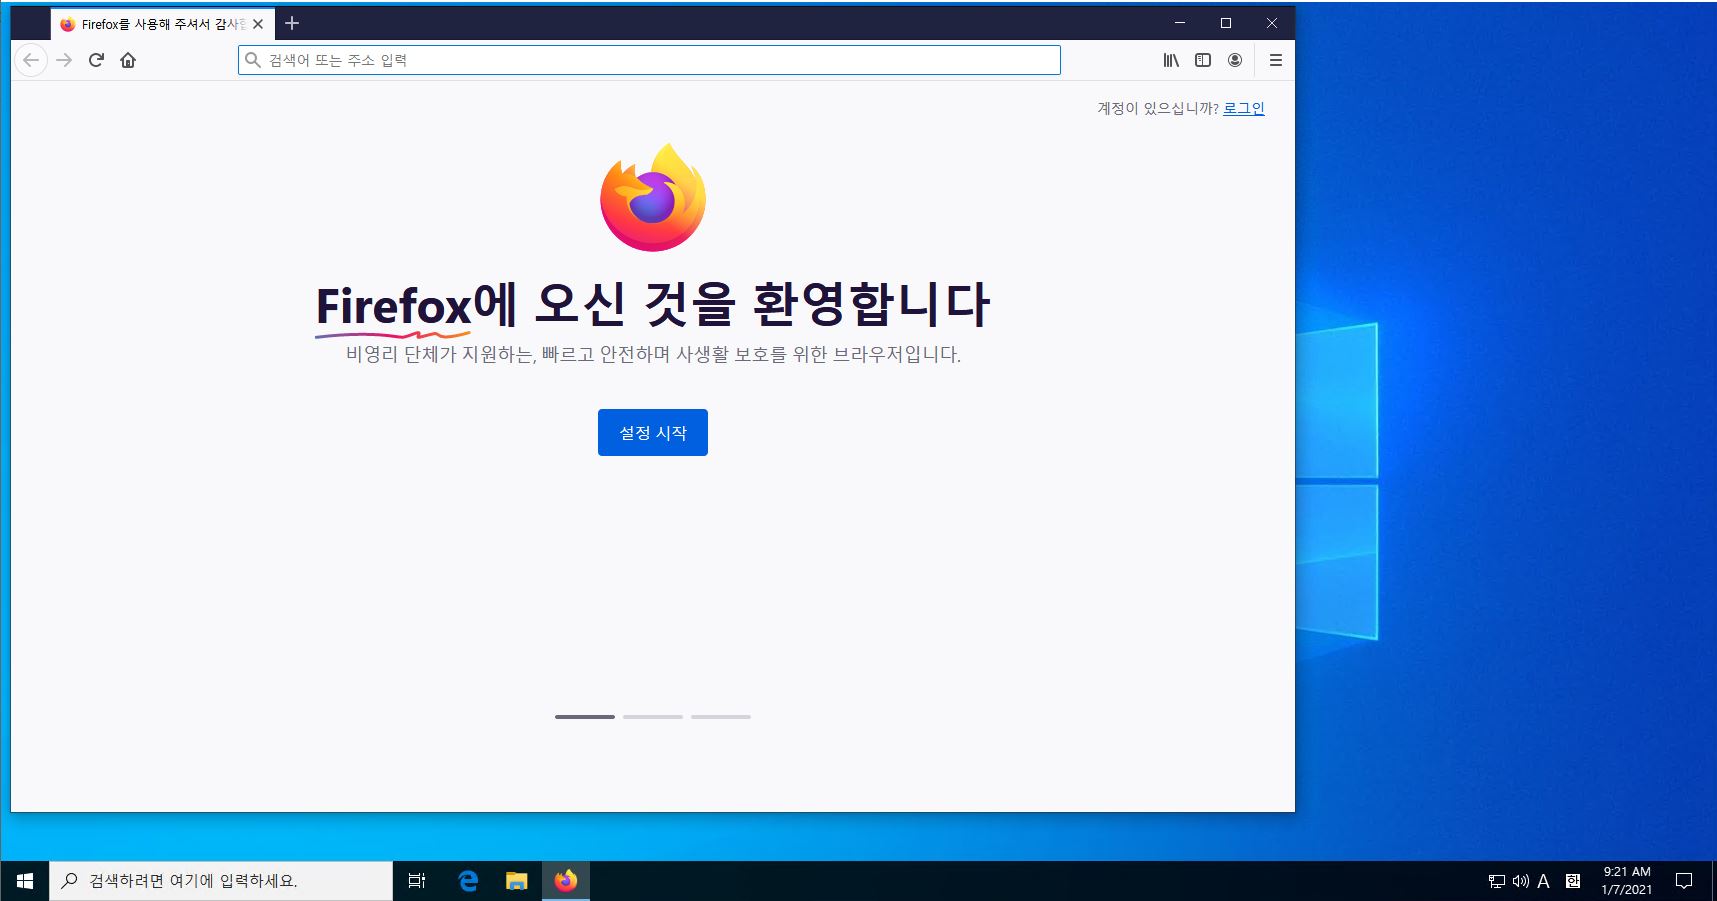Click the Korean IME tray icon
This screenshot has width=1717, height=901.
[1573, 881]
